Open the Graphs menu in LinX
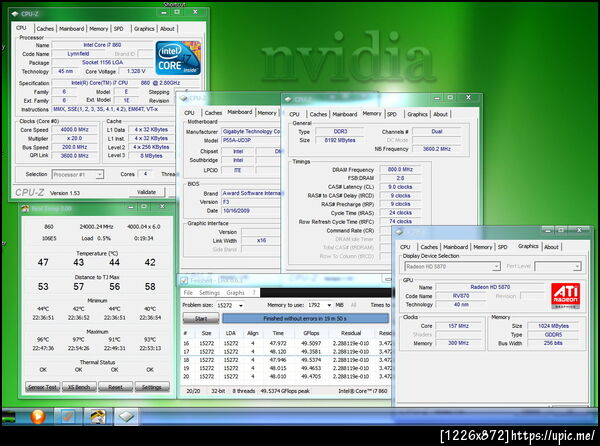This screenshot has width=600, height=446. pyautogui.click(x=235, y=293)
